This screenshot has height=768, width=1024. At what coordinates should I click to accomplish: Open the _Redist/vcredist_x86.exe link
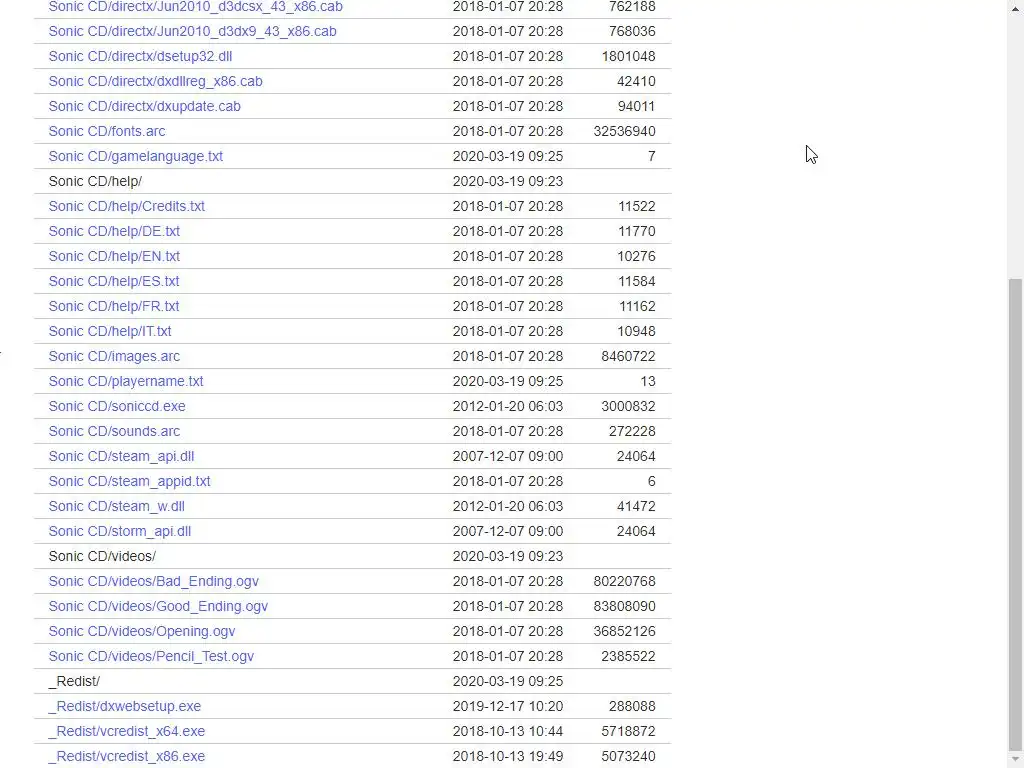pyautogui.click(x=126, y=756)
